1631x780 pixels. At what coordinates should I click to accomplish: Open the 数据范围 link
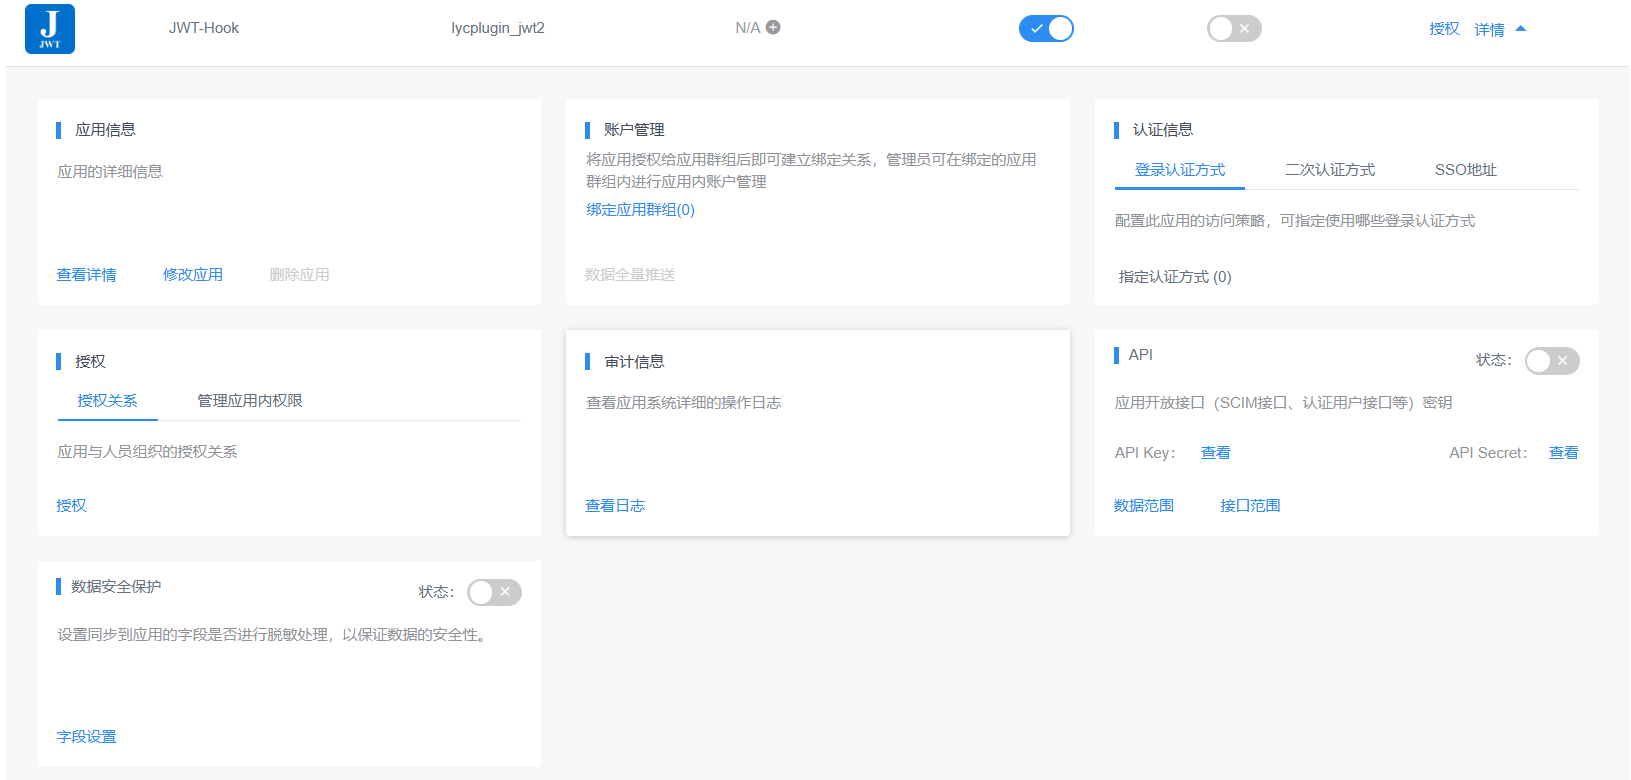pos(1144,506)
